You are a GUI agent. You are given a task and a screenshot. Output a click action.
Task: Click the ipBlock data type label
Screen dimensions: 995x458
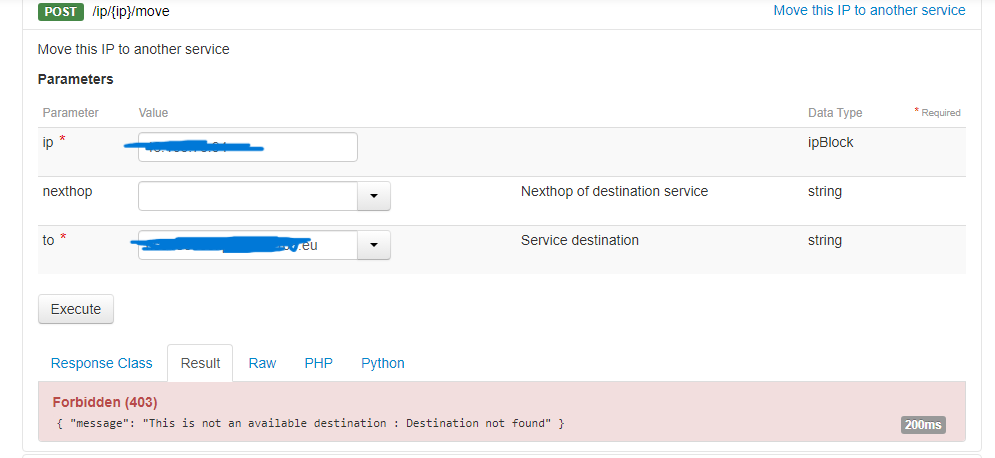click(830, 142)
